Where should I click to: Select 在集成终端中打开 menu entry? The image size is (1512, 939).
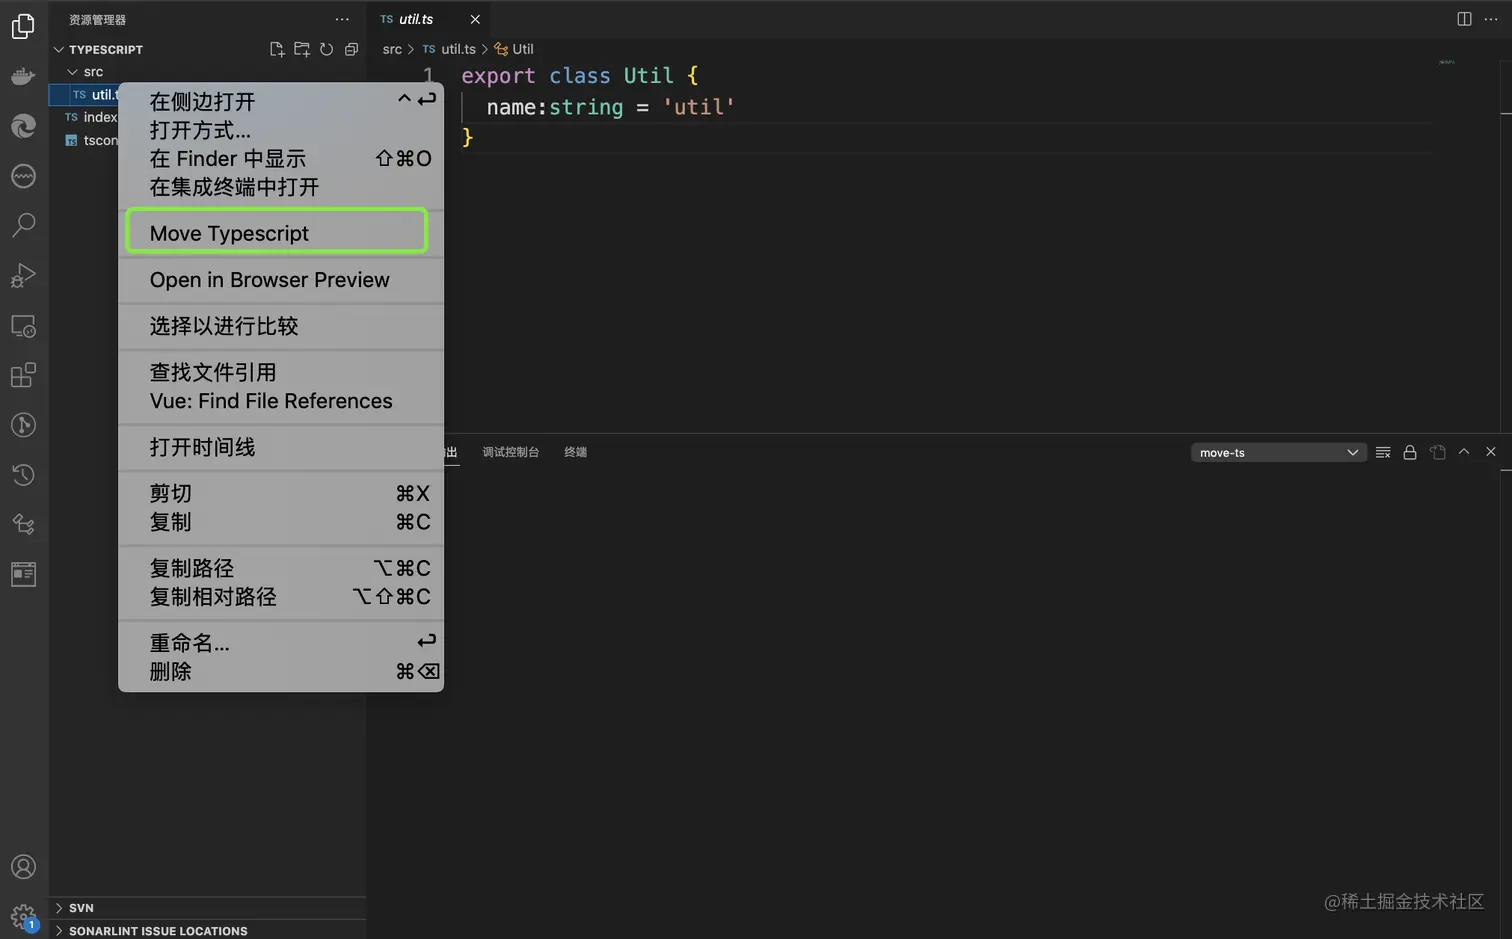pos(281,187)
